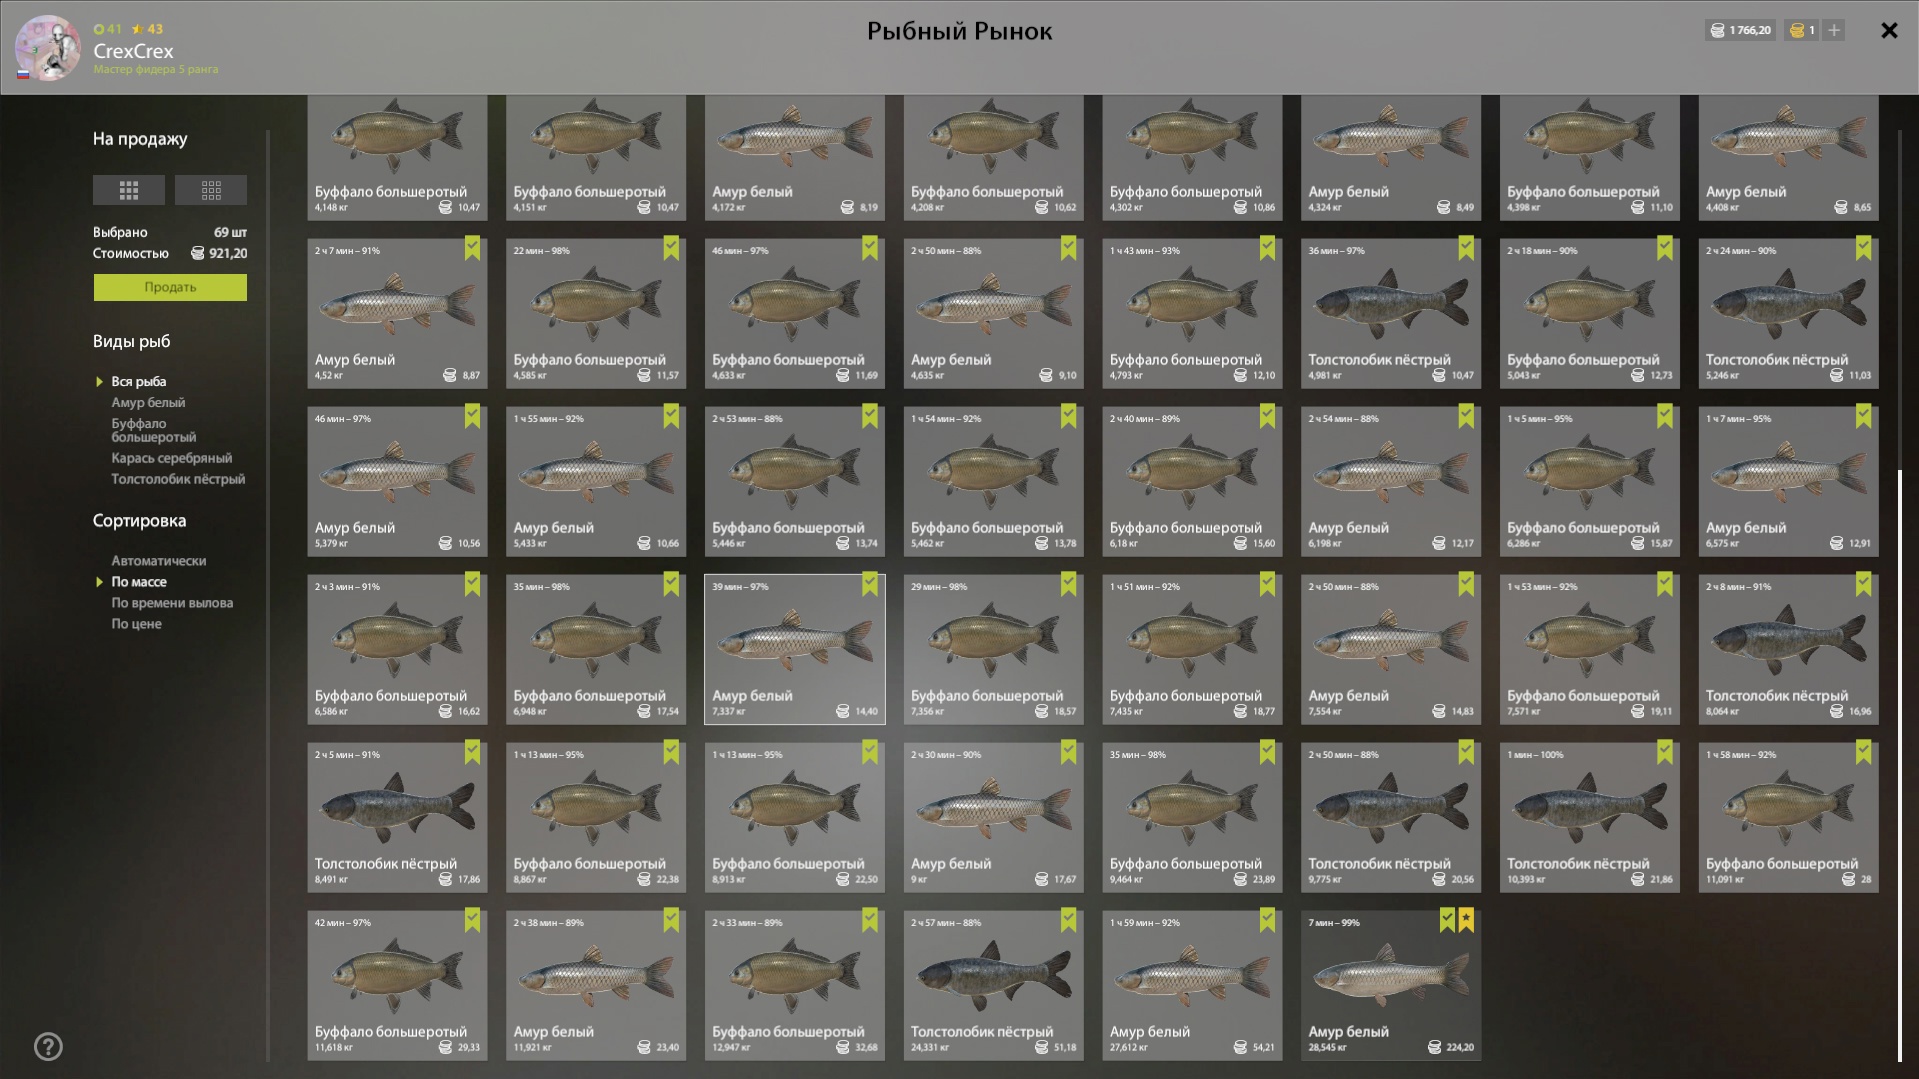Sort fish by По времени вылова
Viewport: 1919px width, 1079px height.
[x=172, y=603]
